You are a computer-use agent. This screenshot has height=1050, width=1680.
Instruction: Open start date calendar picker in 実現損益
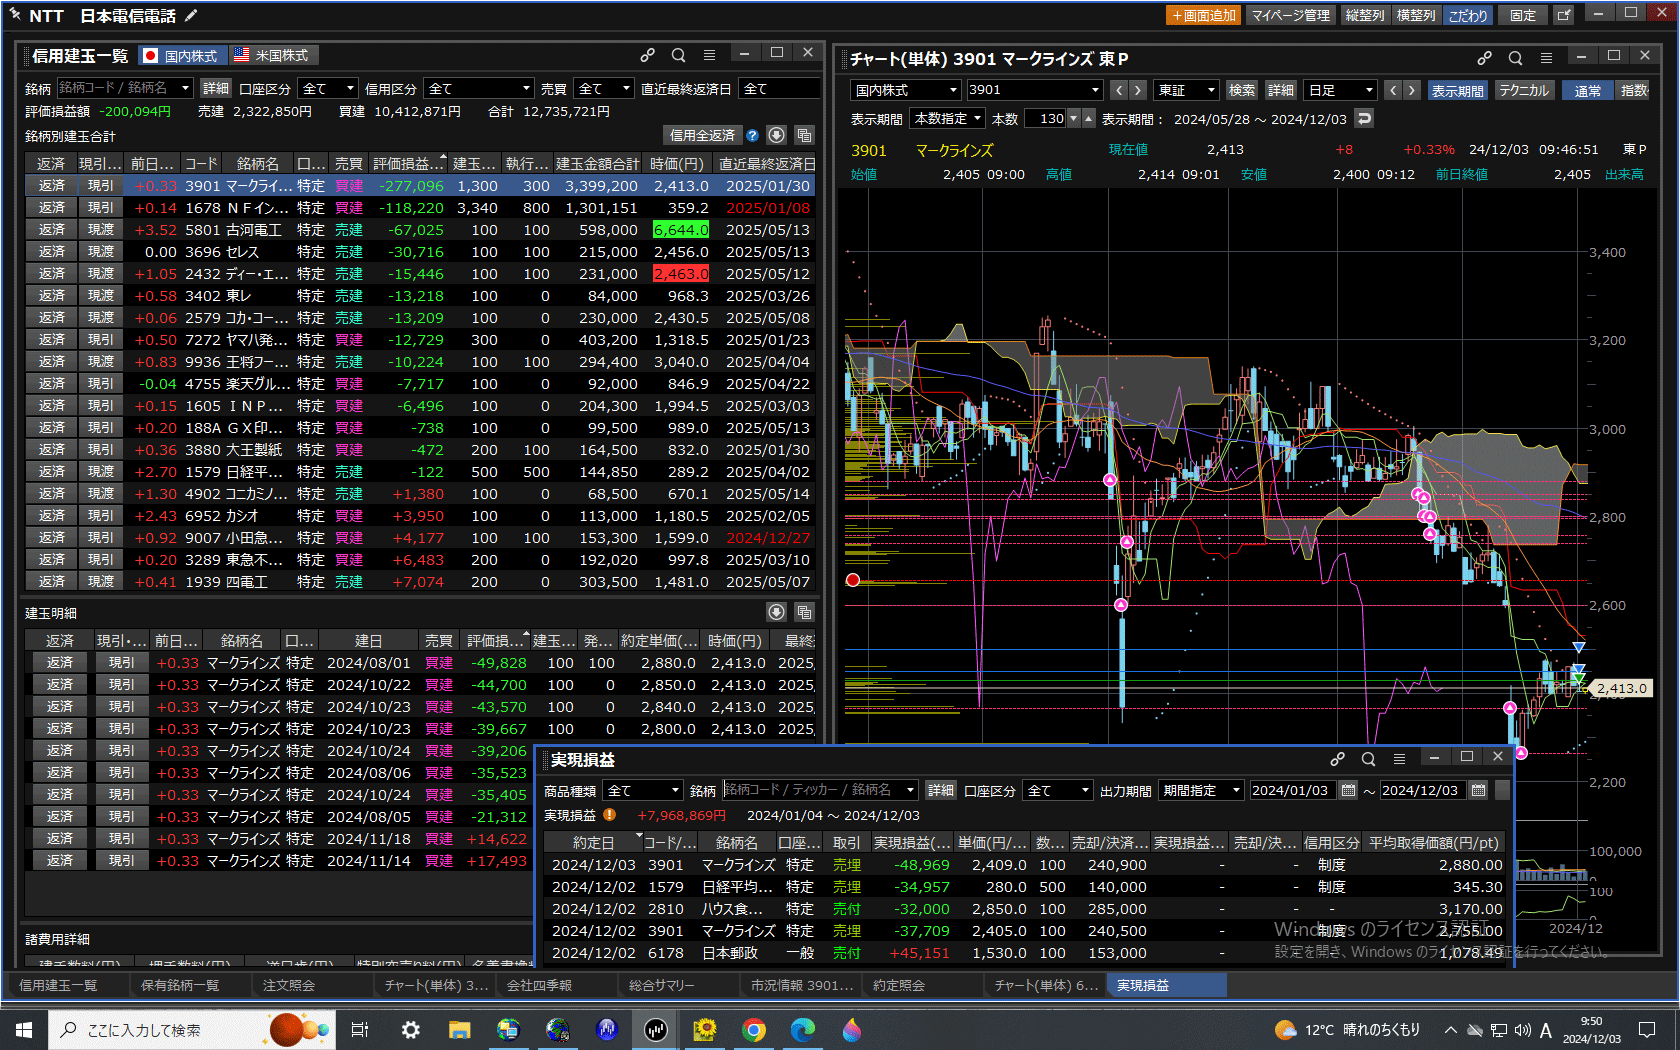pyautogui.click(x=1348, y=790)
